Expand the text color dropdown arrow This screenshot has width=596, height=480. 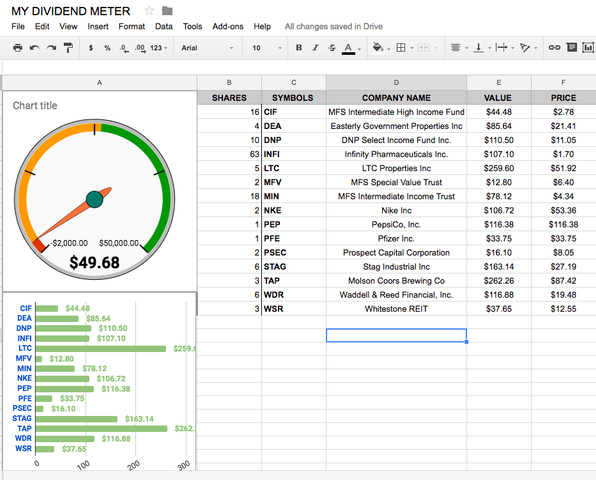click(x=360, y=49)
